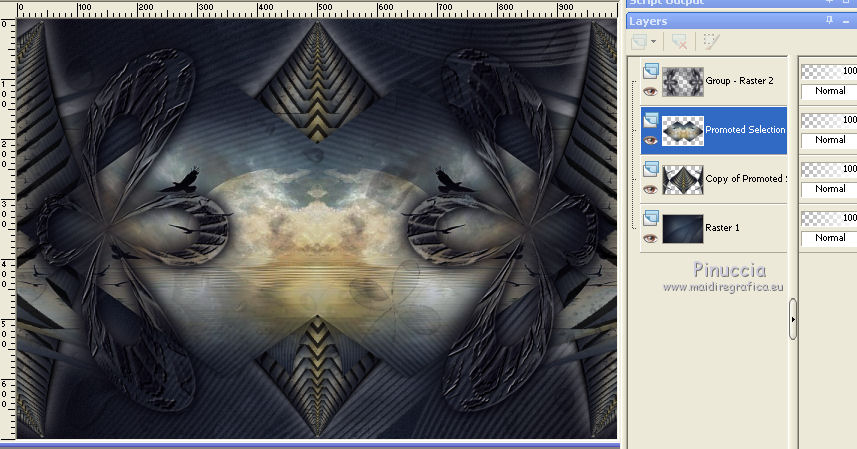This screenshot has width=857, height=449.
Task: Toggle the eye of Raster 1 layer
Action: (650, 238)
